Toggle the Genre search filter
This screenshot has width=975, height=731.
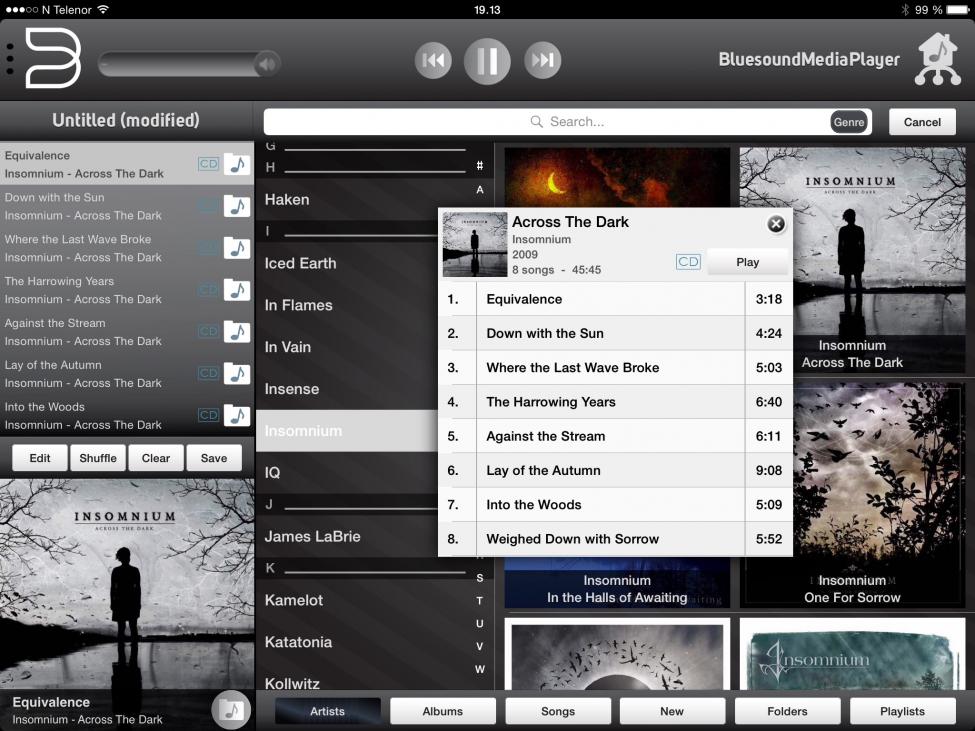click(x=849, y=122)
